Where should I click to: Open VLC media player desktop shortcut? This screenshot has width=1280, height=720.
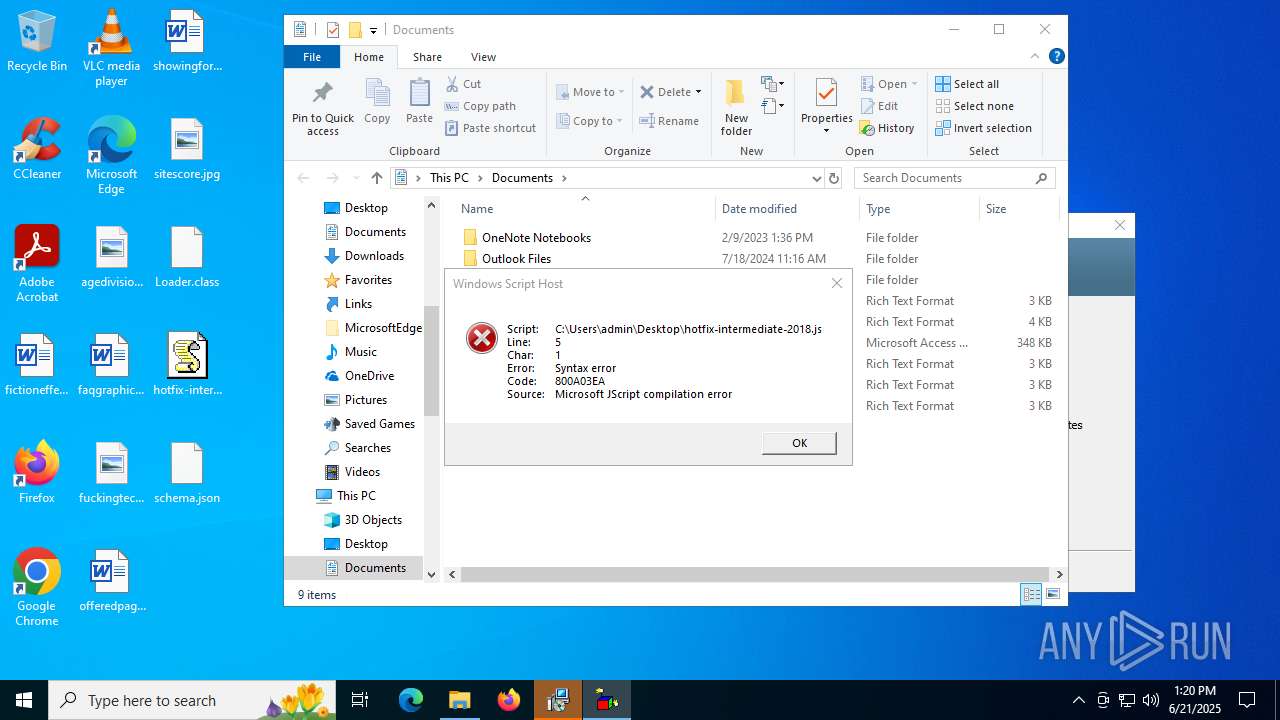[x=111, y=48]
